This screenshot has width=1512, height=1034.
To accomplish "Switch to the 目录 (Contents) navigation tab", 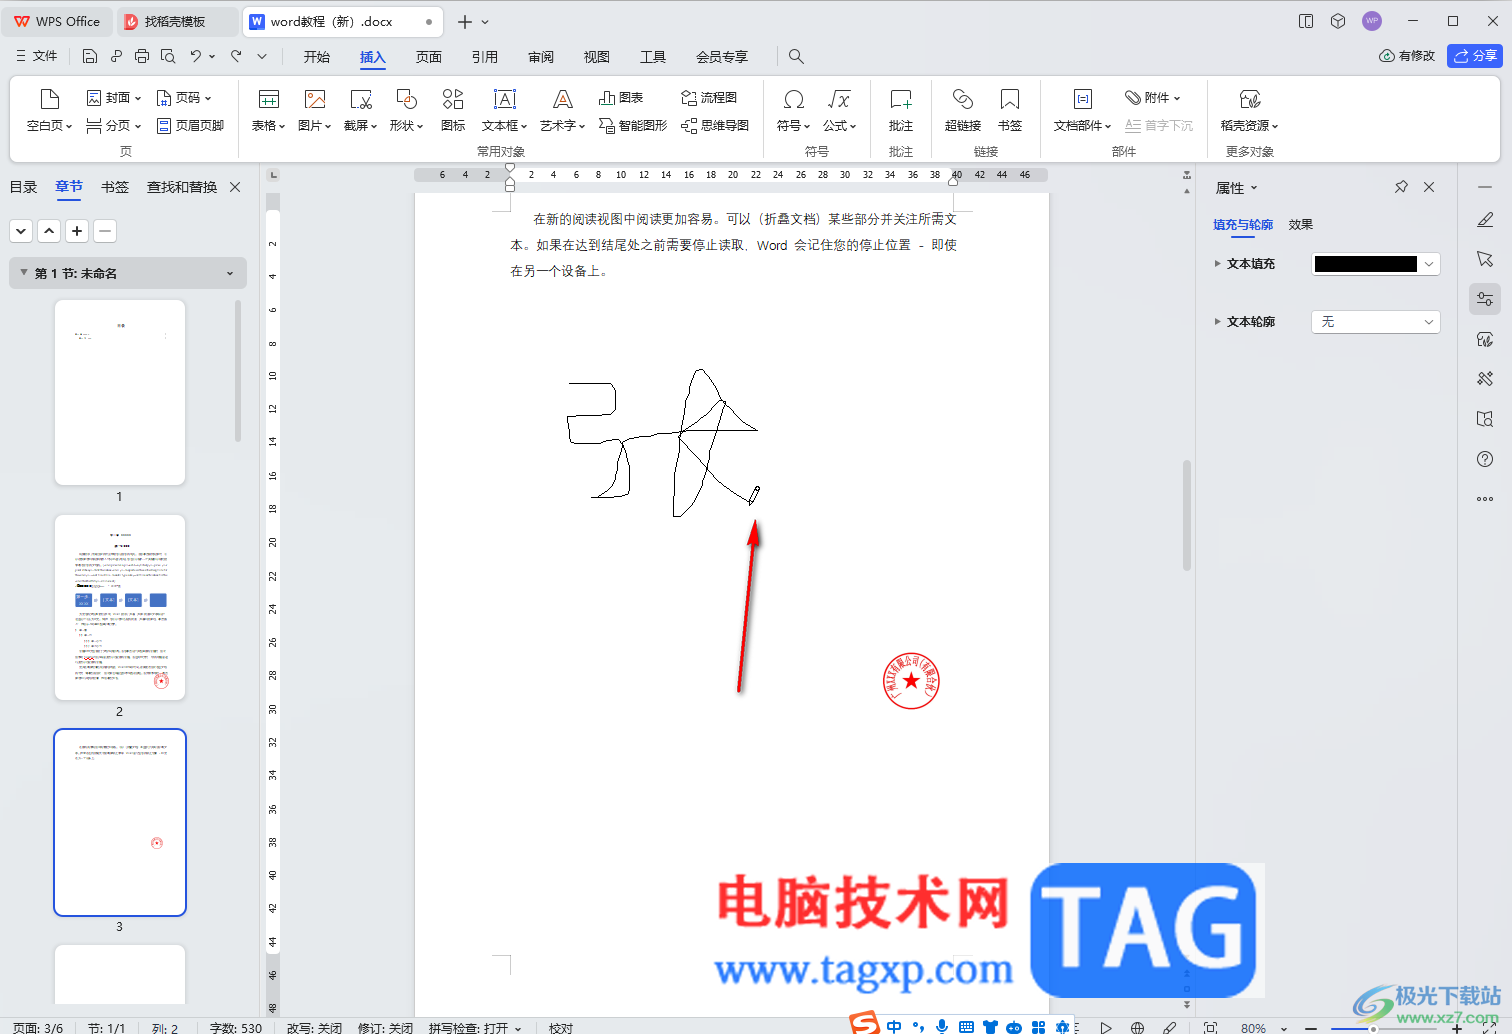I will (23, 187).
